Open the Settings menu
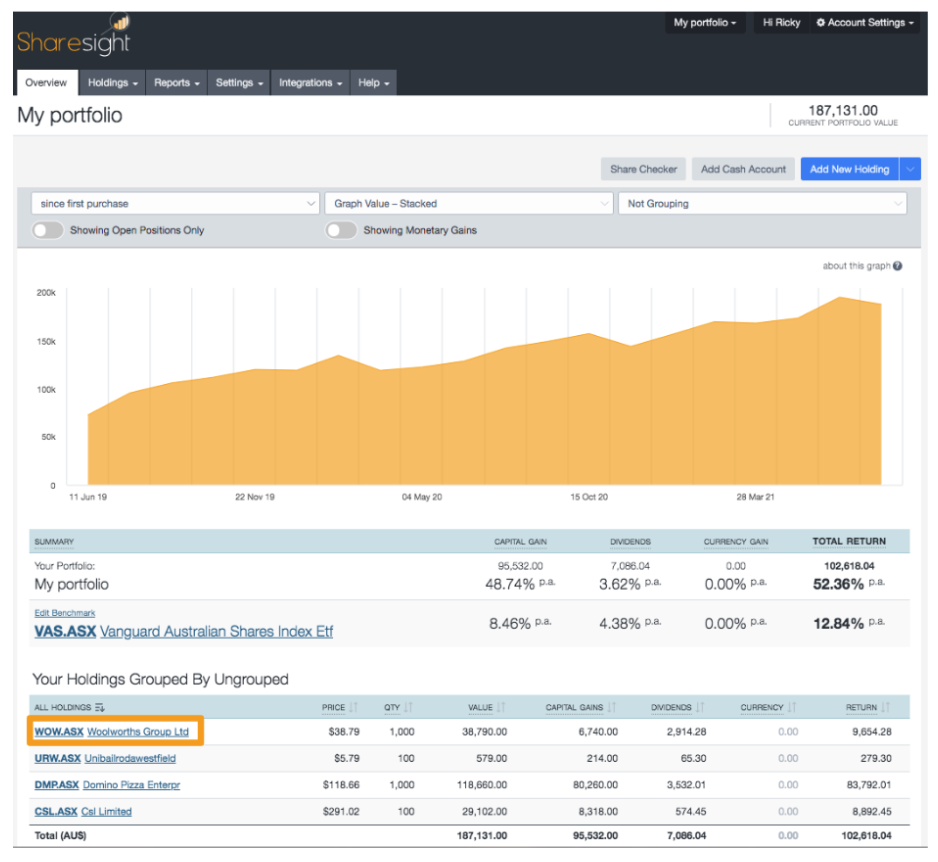This screenshot has height=862, width=938. [239, 83]
